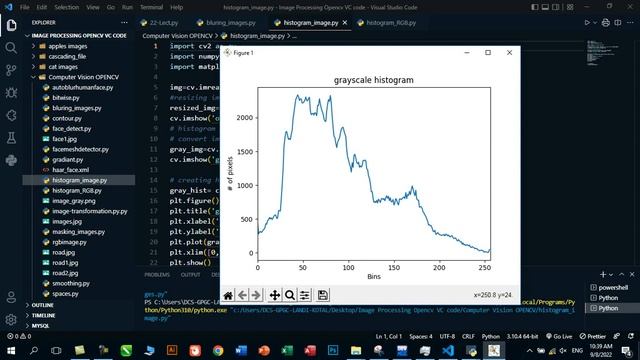Open haar_face.xml in explorer
640x360 pixels.
[70, 170]
